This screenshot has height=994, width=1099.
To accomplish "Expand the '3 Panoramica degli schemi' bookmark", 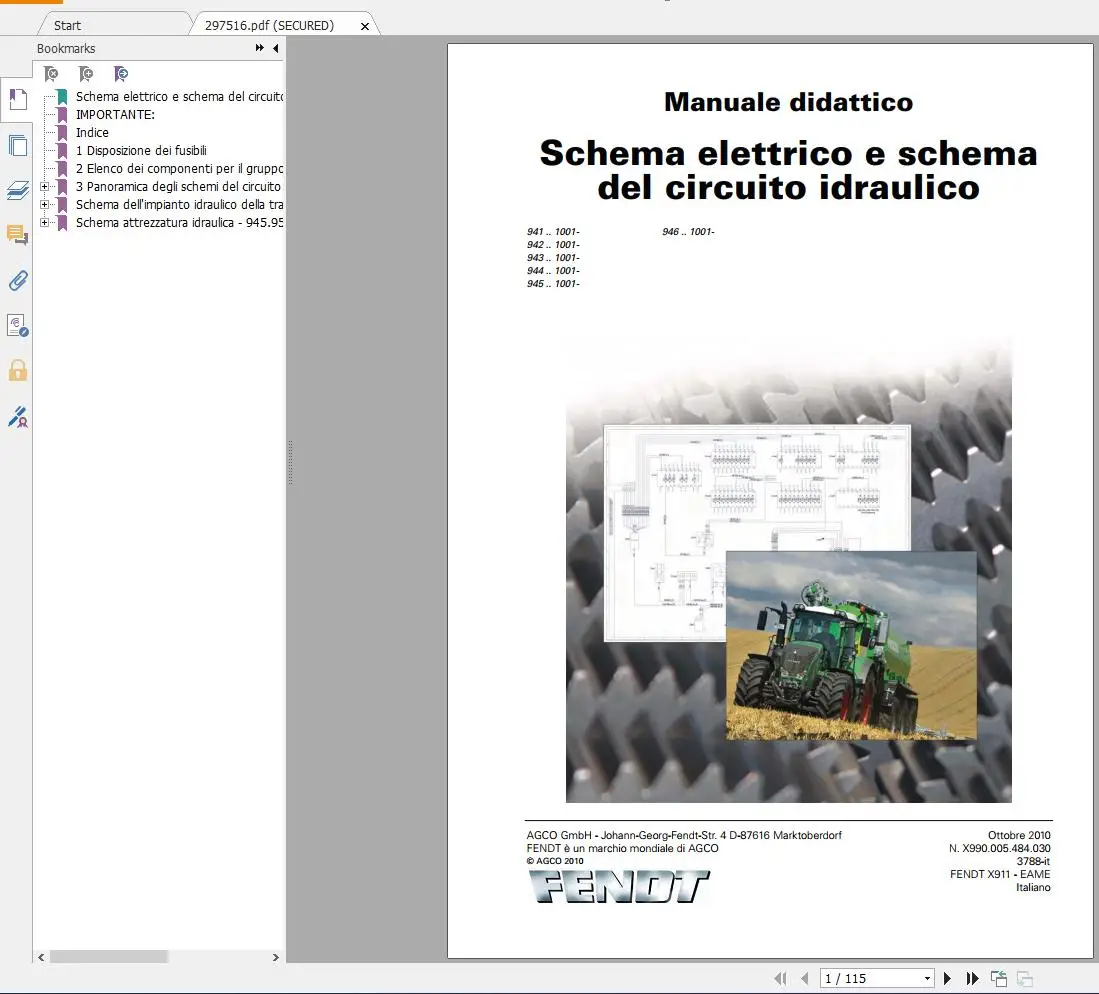I will coord(44,186).
